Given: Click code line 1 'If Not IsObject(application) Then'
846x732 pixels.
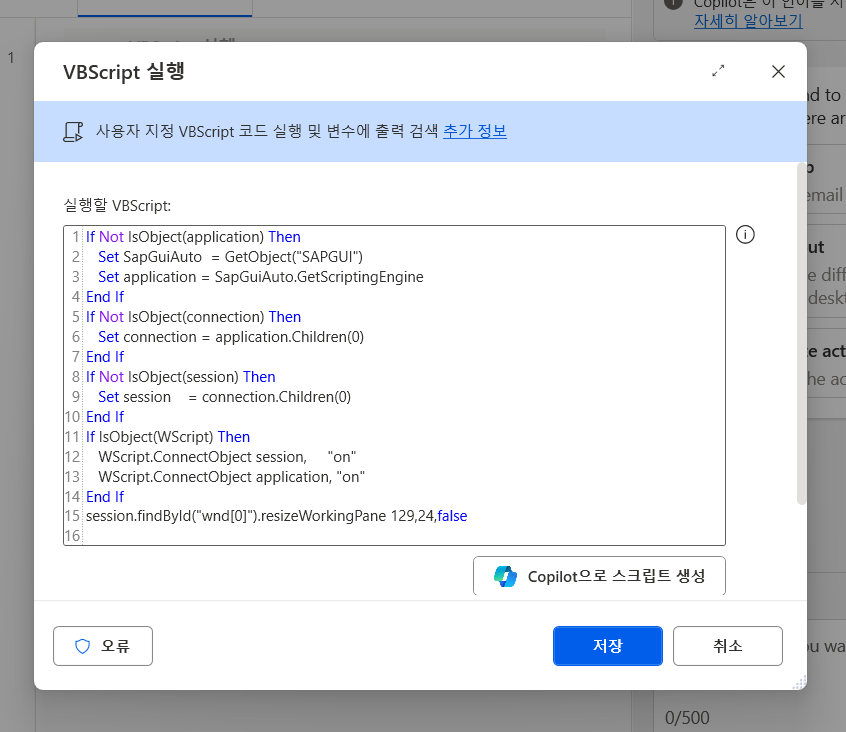Looking at the screenshot, I should point(193,237).
